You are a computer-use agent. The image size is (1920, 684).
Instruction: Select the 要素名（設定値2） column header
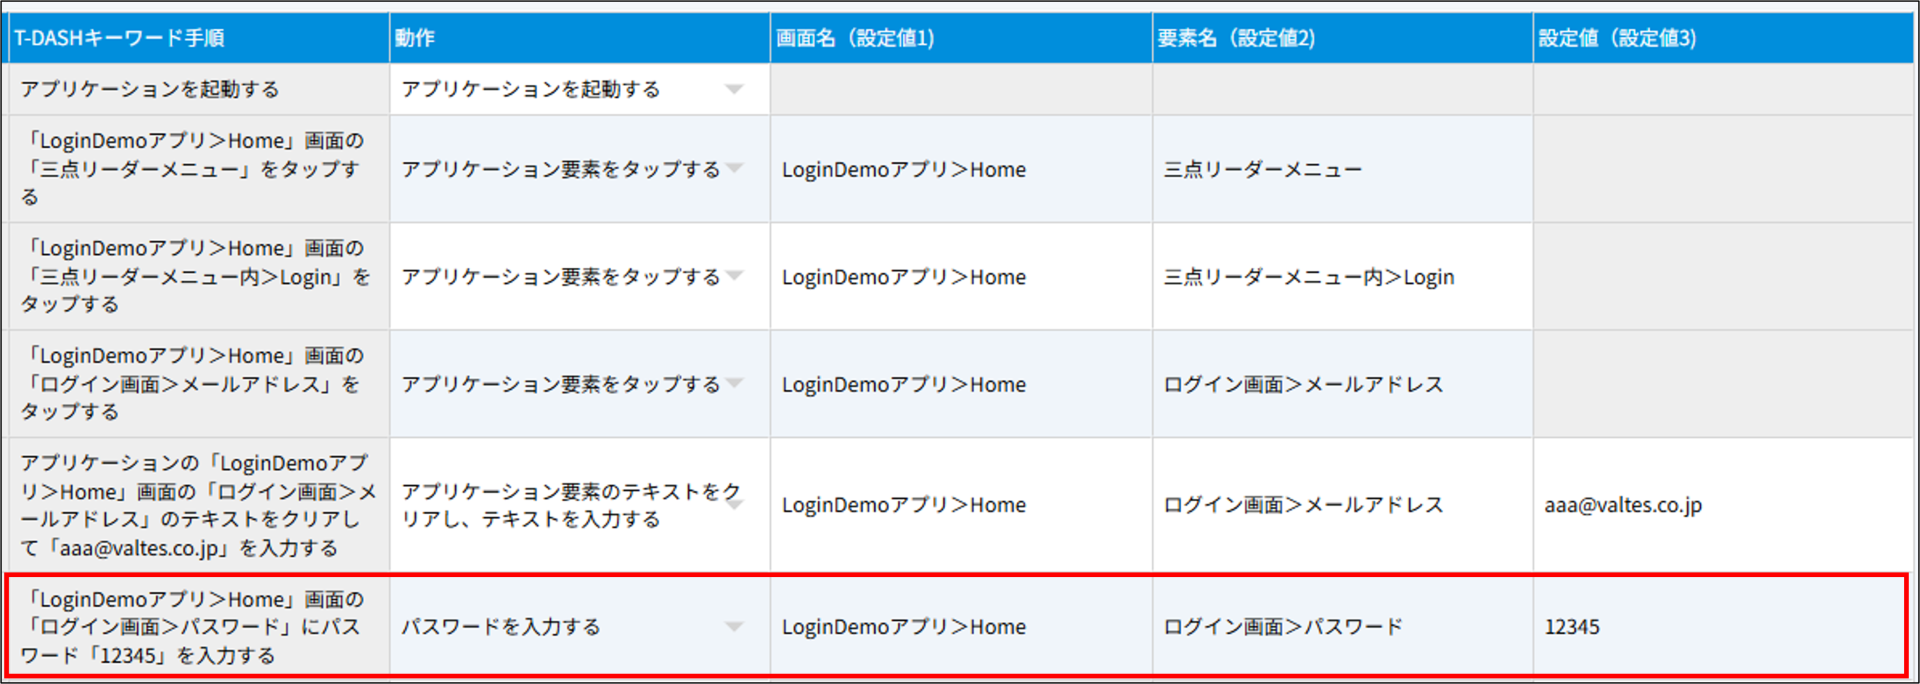point(1236,38)
